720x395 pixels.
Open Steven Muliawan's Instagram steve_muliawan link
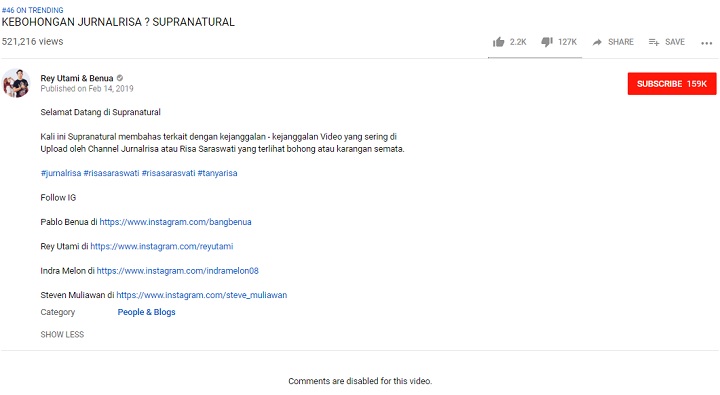click(x=202, y=295)
